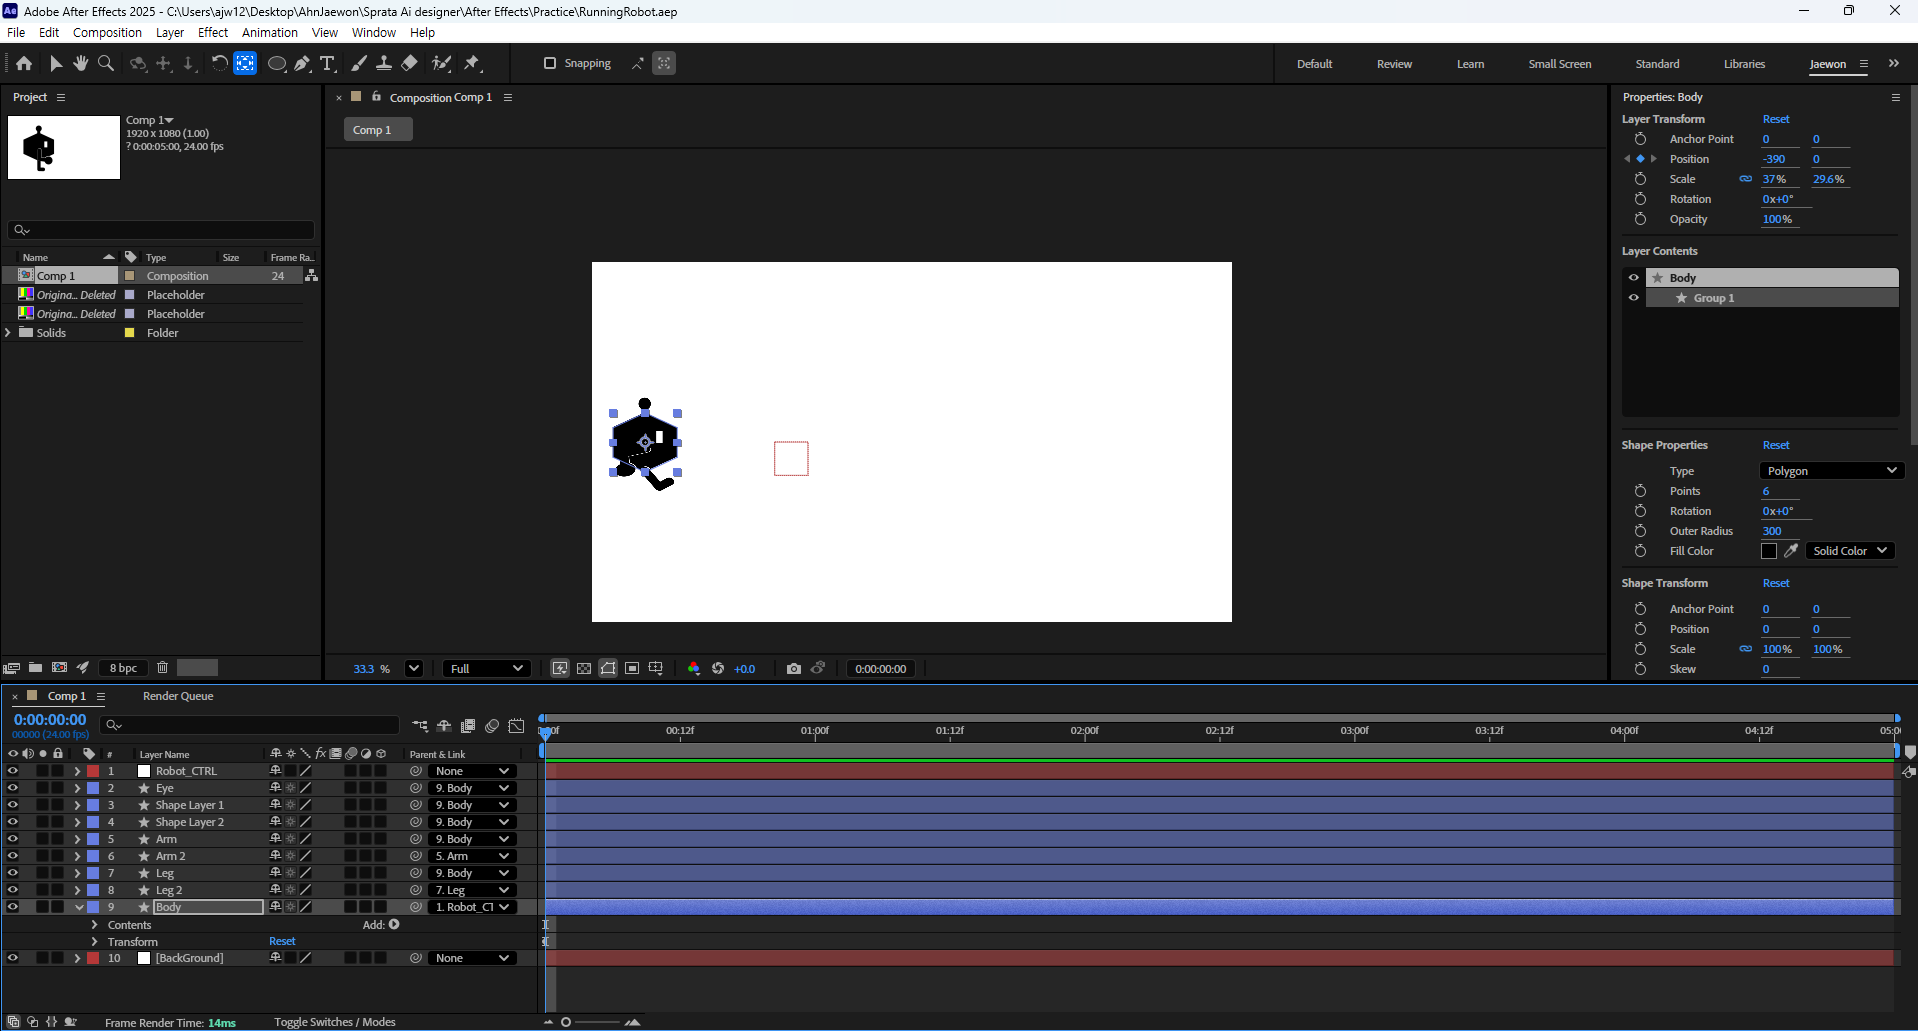This screenshot has height=1031, width=1918.
Task: Switch to the Render Queue tab
Action: [178, 696]
